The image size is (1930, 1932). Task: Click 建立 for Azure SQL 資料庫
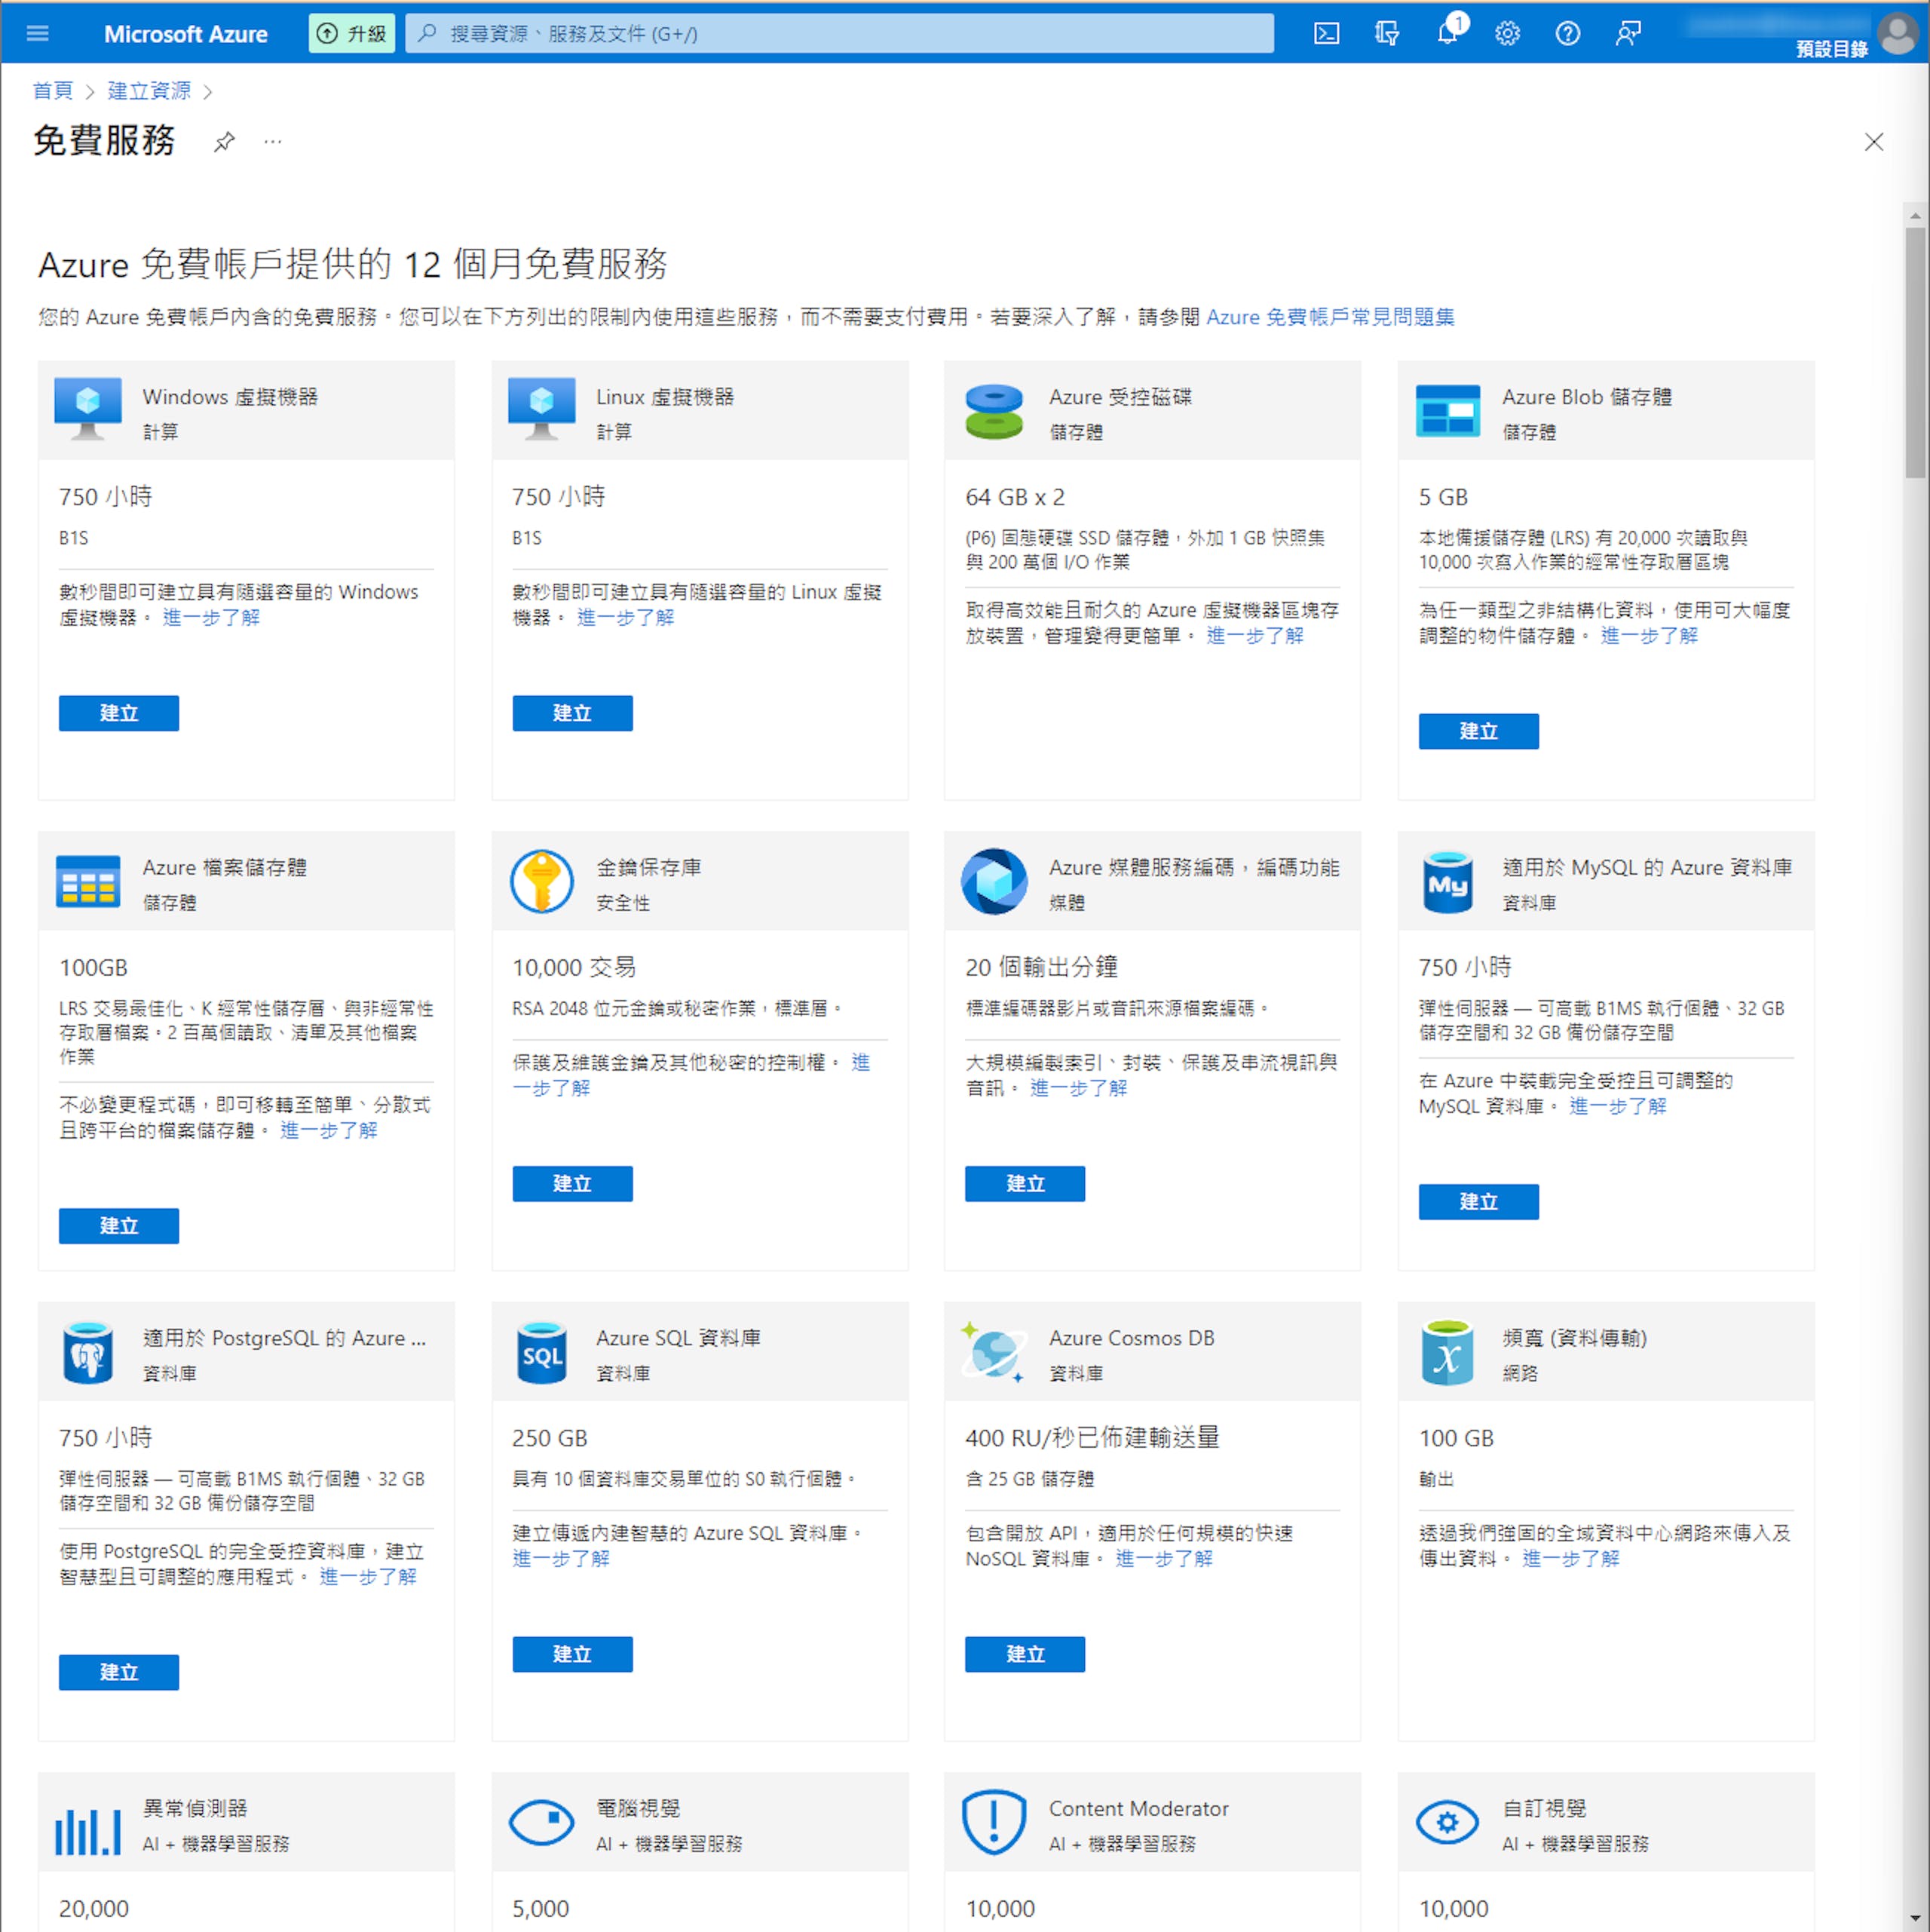[x=572, y=1654]
